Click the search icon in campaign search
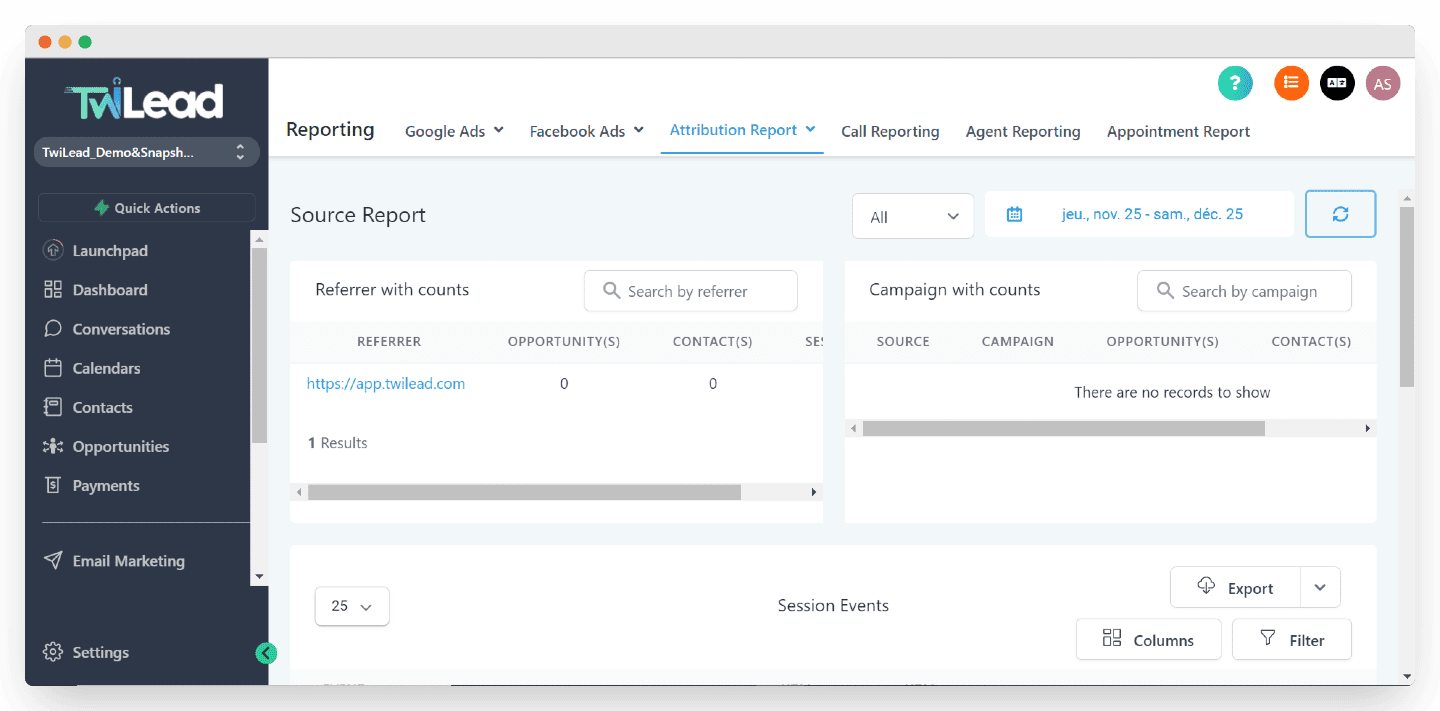This screenshot has width=1440, height=711. (1165, 290)
